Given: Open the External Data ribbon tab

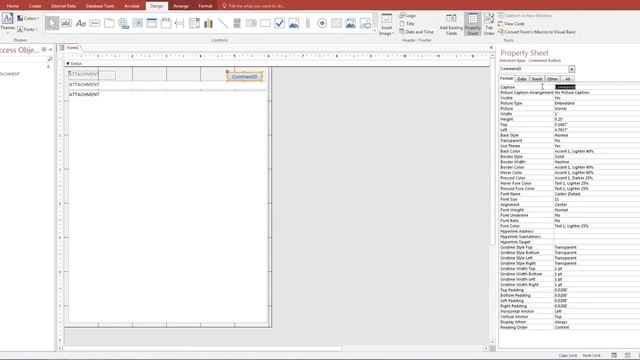Looking at the screenshot, I should coord(63,6).
